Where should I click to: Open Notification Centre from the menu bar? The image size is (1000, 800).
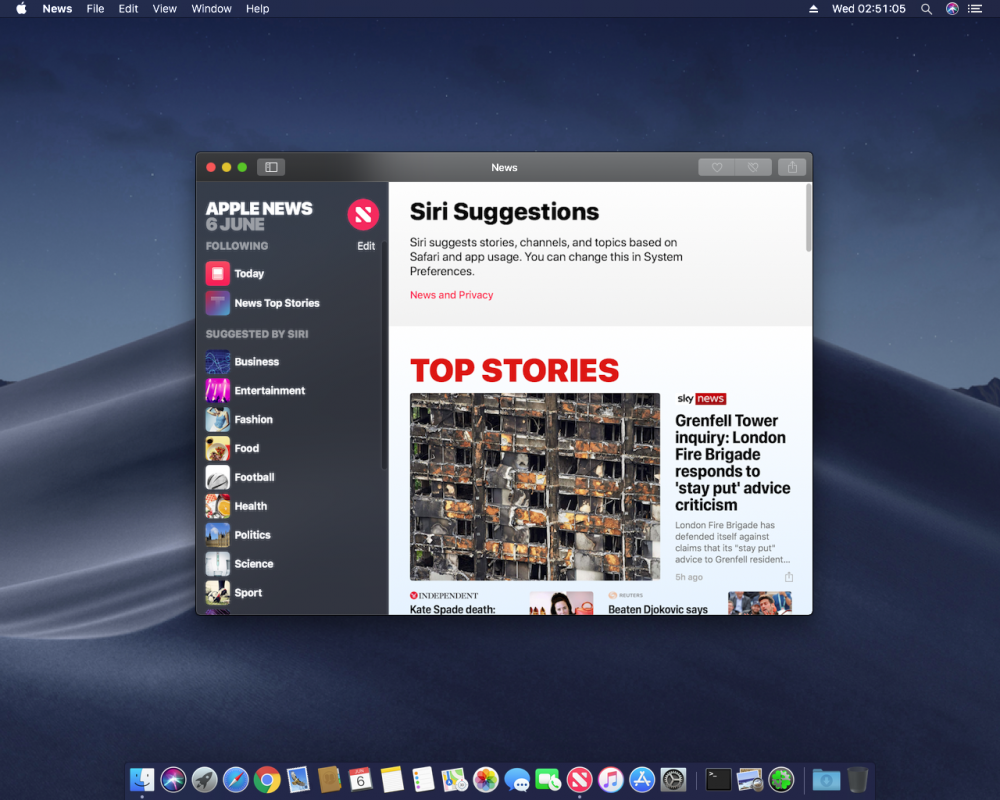[x=974, y=9]
